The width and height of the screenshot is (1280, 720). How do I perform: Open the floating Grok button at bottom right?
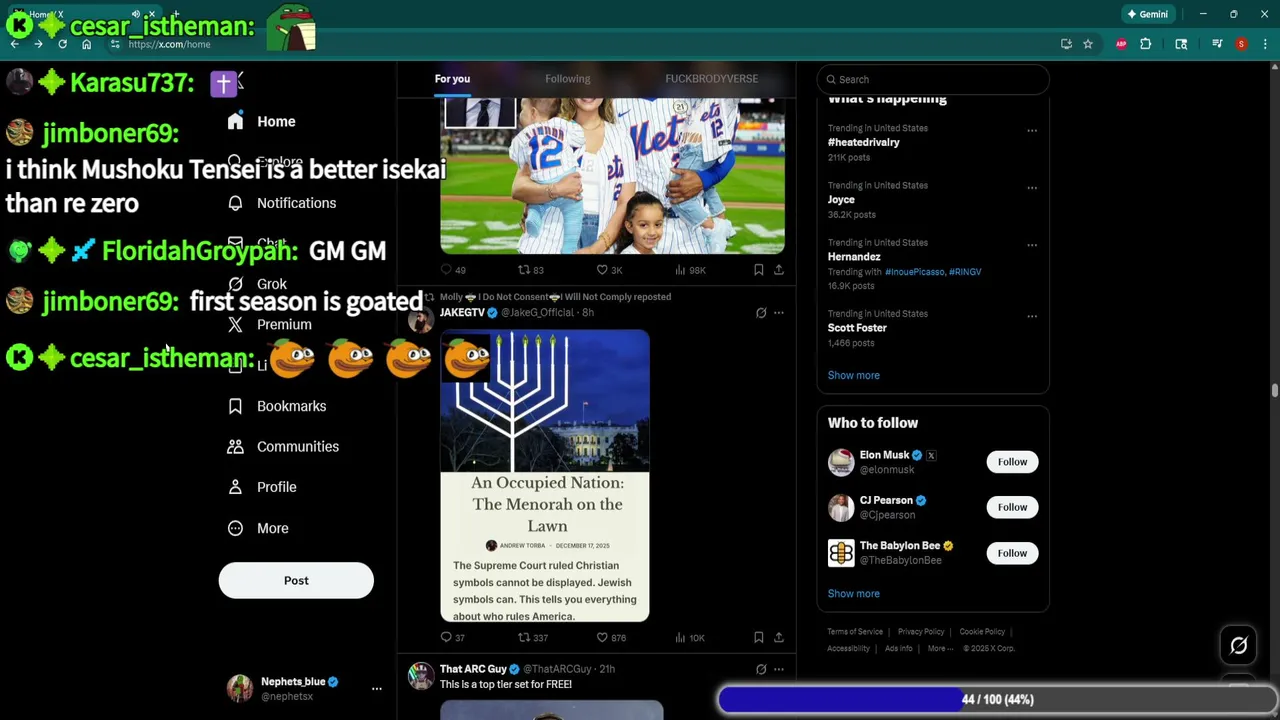(1238, 646)
